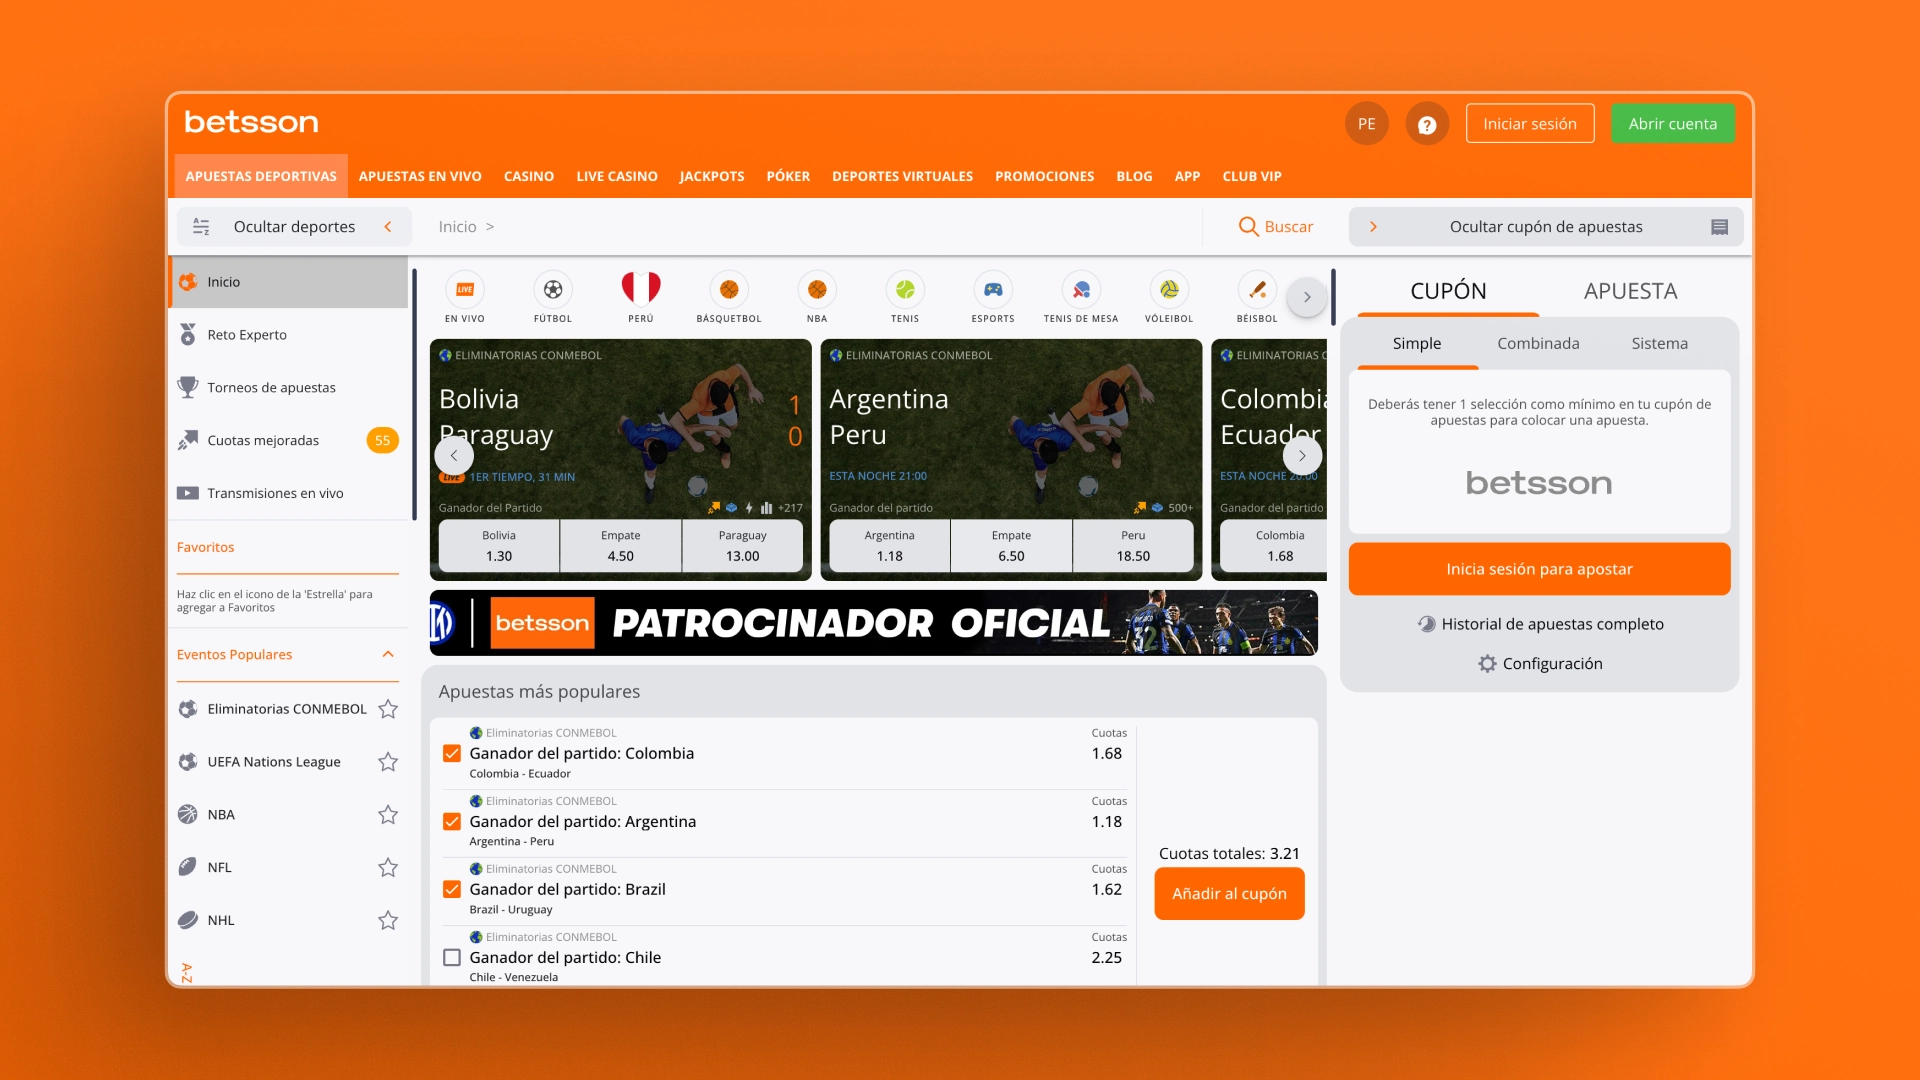The image size is (1920, 1080).
Task: Select the Fútbol sport icon
Action: coord(553,290)
